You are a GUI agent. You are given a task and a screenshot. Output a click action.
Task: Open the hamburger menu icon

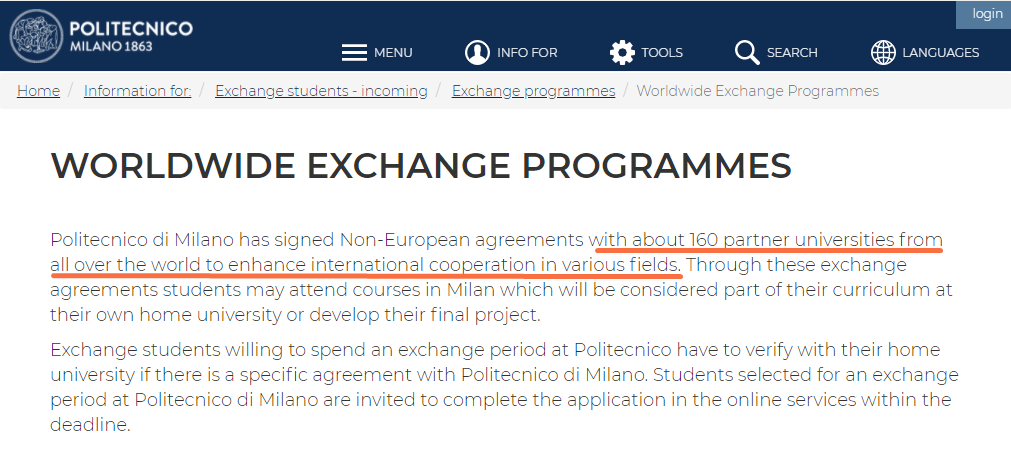pos(354,52)
